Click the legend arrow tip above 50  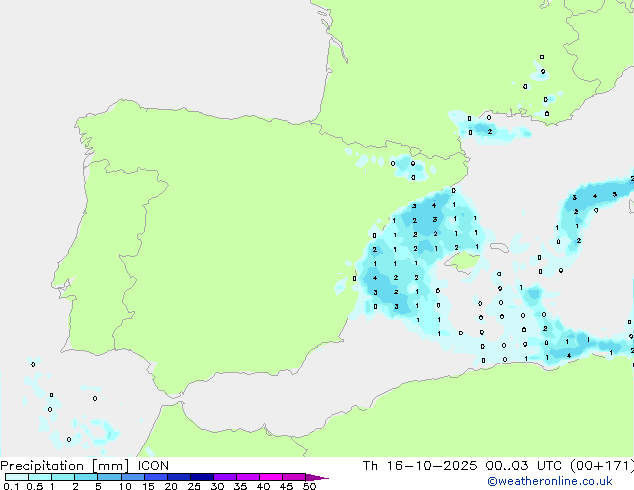pyautogui.click(x=317, y=477)
